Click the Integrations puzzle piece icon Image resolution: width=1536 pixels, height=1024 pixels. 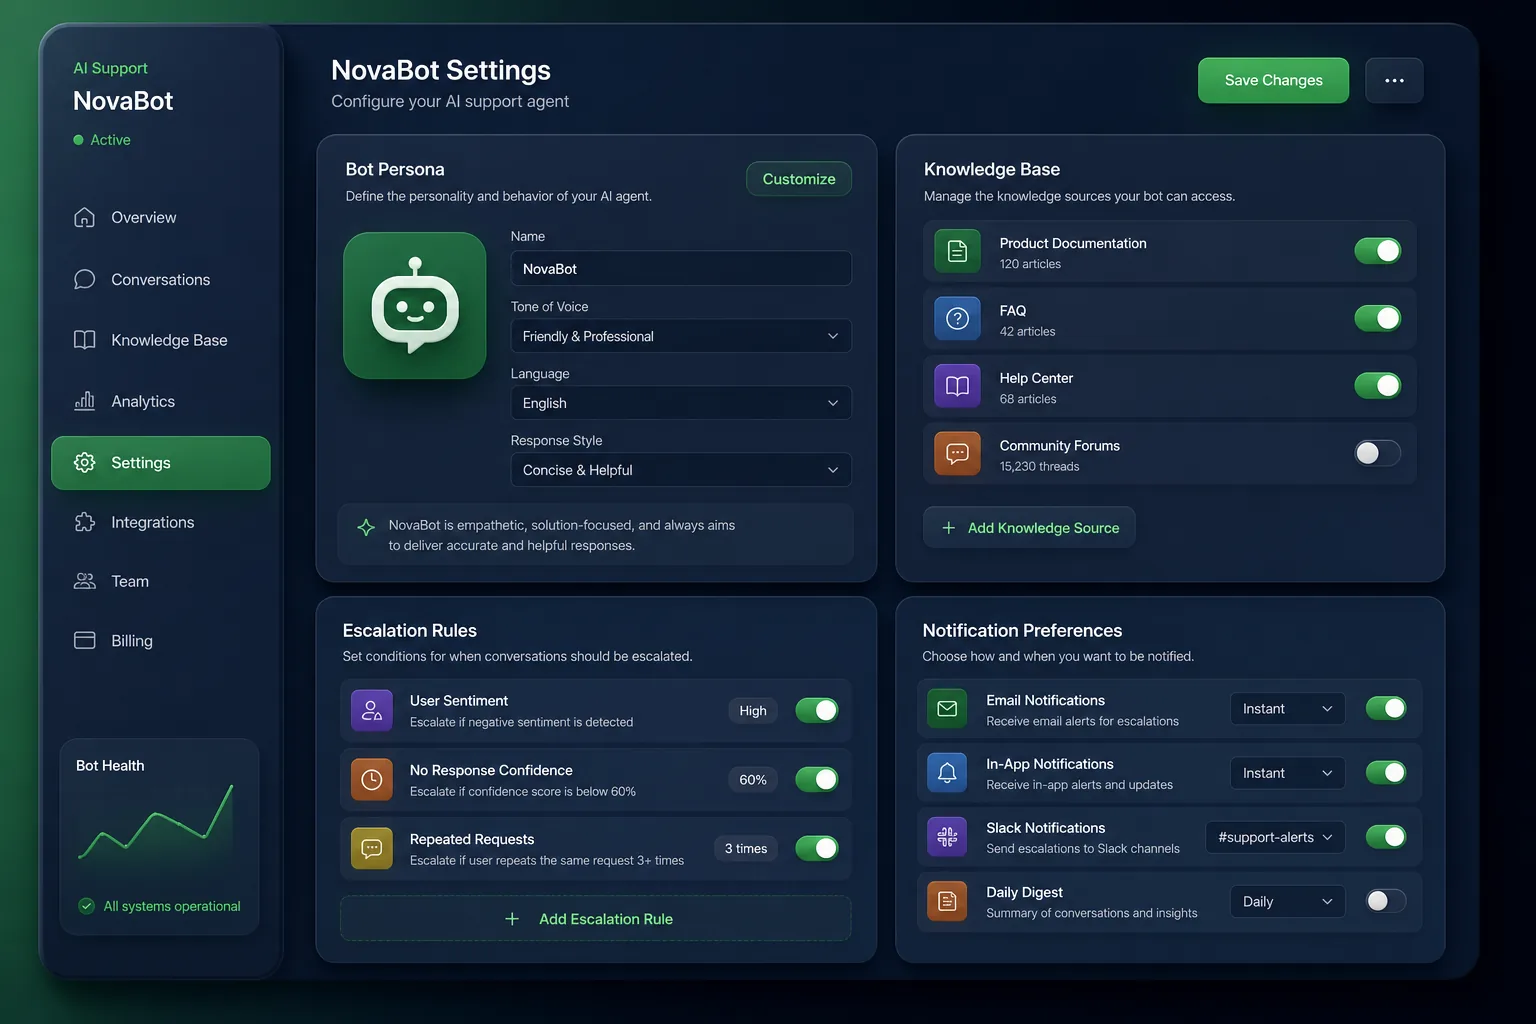tap(85, 522)
